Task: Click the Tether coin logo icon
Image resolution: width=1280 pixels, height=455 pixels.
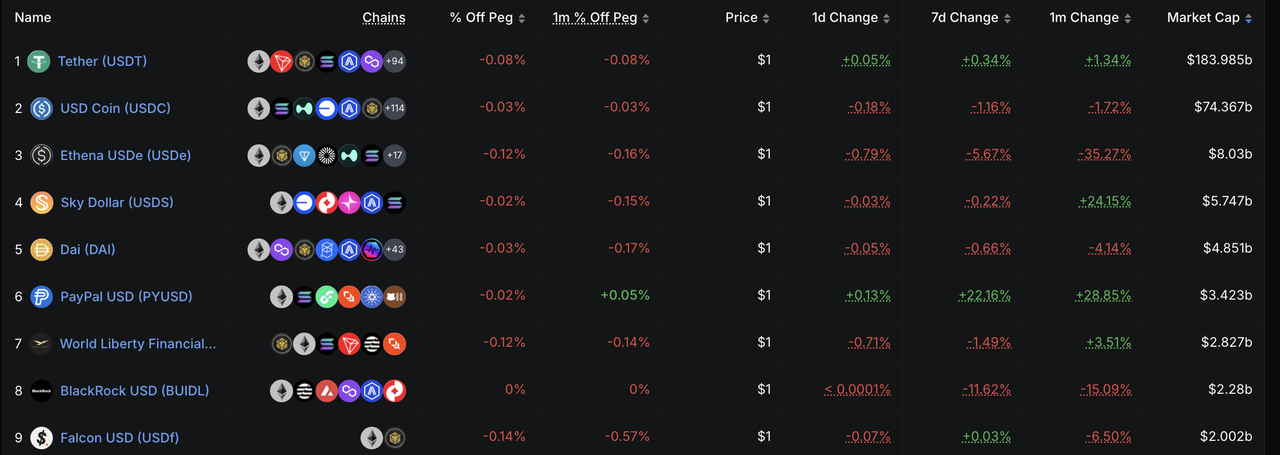Action: point(39,62)
